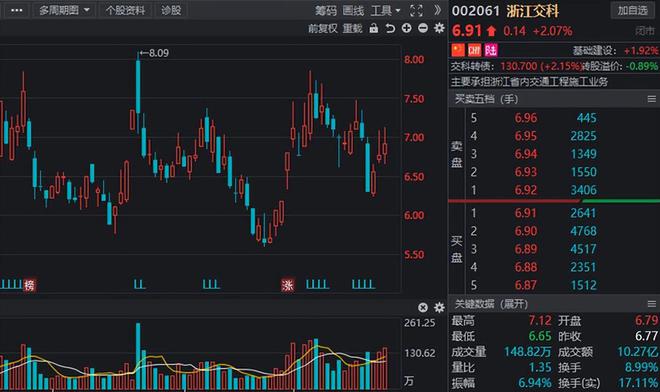Click the undo arrow icon above chart
Viewport: 660px width, 392px height.
click(390, 28)
